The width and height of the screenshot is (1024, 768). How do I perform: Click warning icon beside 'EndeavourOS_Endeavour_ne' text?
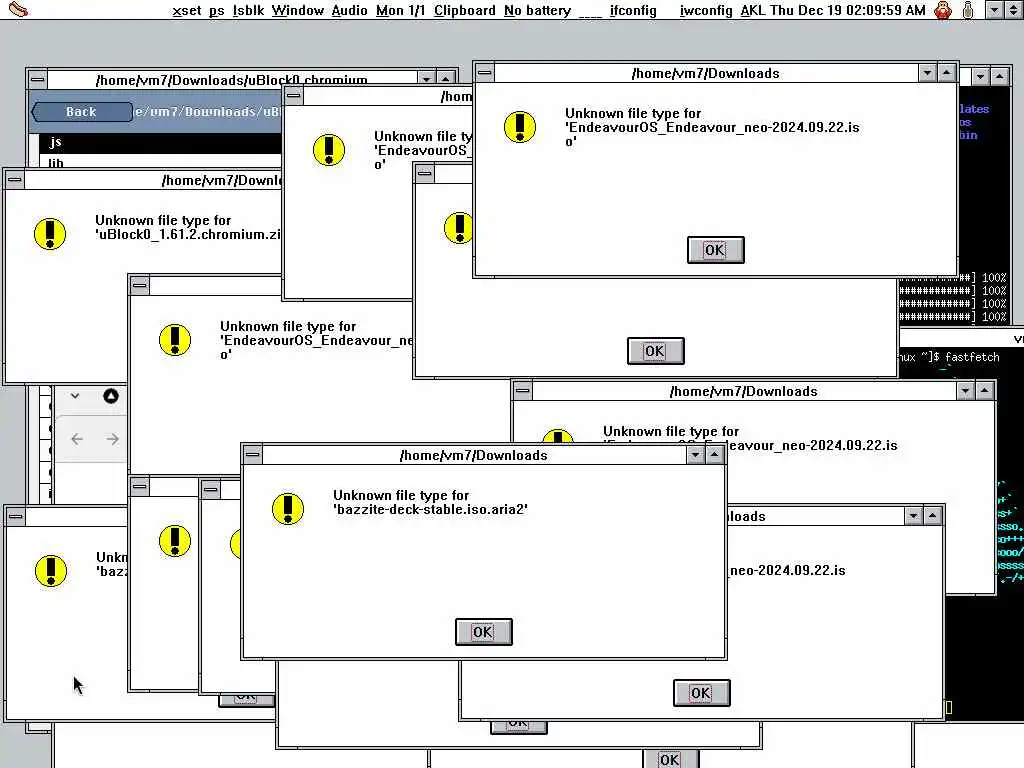coord(174,340)
